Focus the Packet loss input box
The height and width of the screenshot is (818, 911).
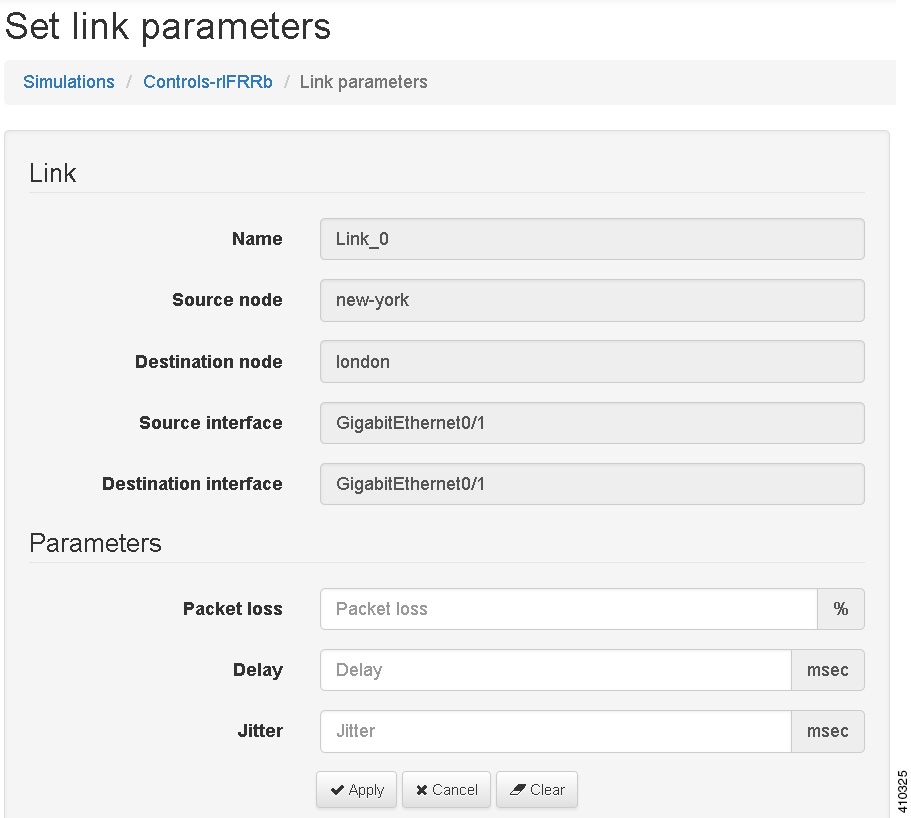568,609
